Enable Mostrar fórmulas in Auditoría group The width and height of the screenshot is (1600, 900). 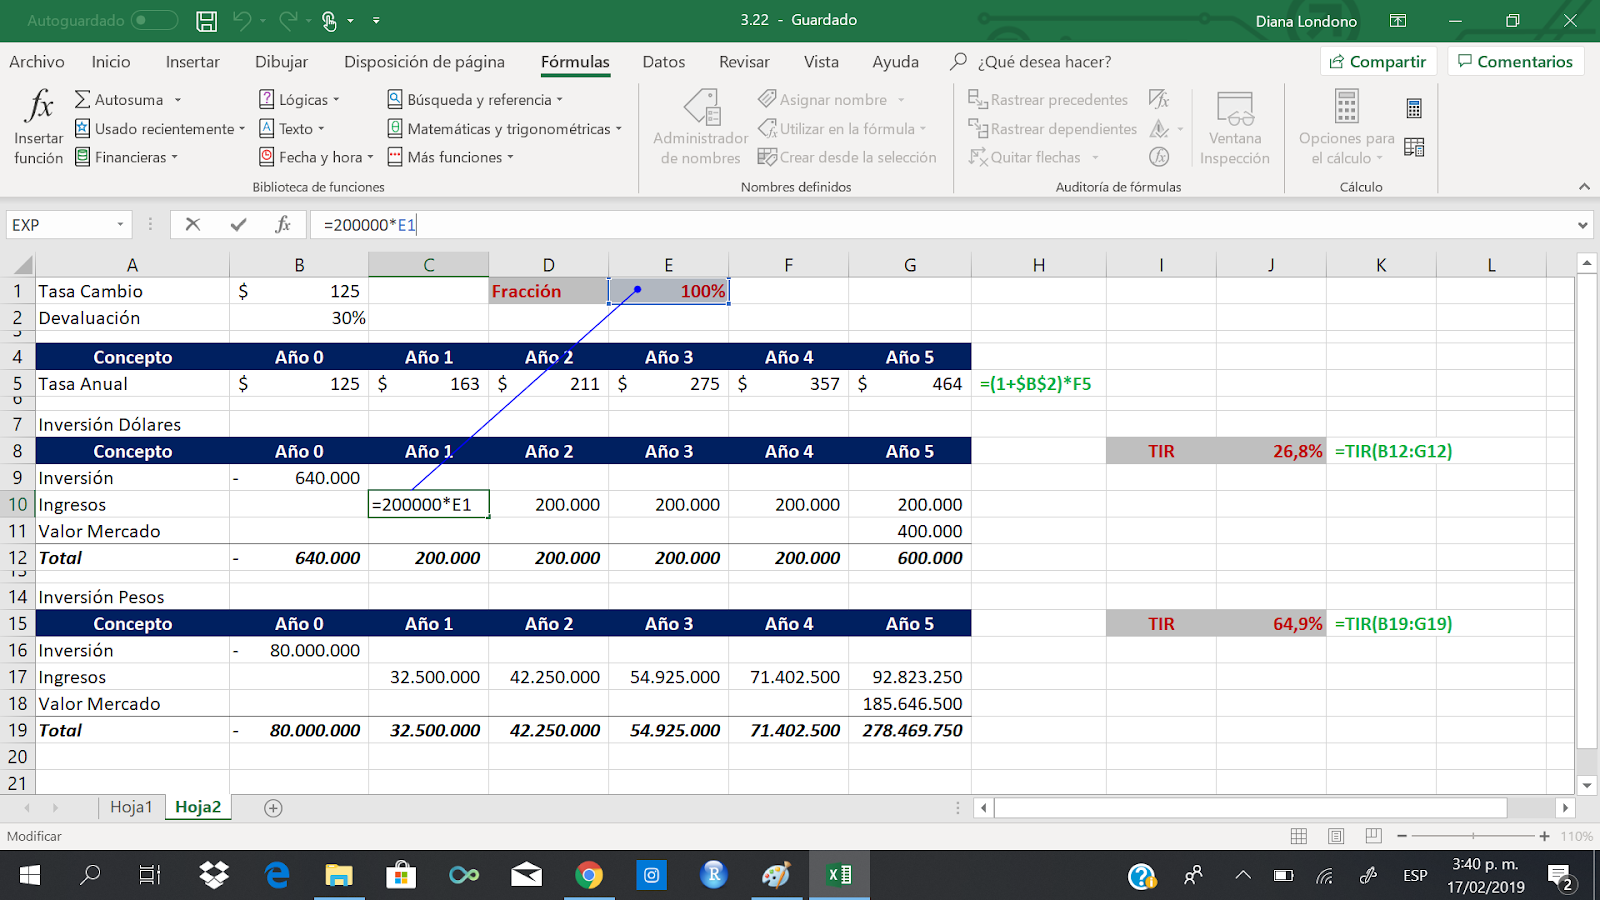click(1159, 99)
